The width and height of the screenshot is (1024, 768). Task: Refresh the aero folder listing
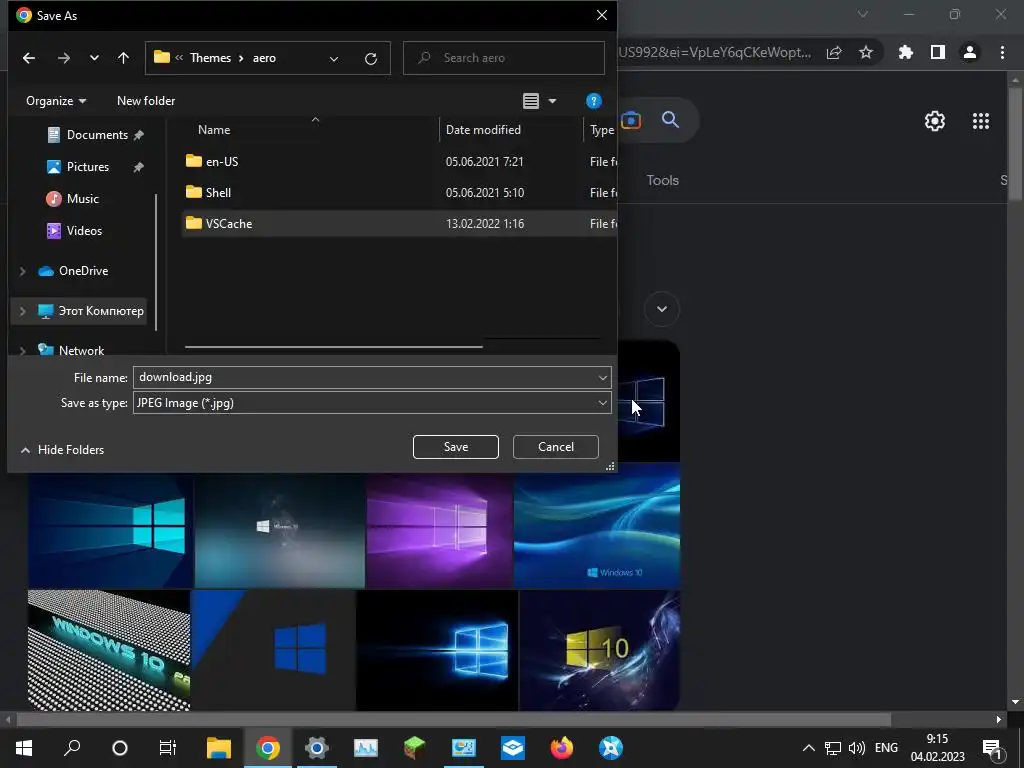(370, 59)
